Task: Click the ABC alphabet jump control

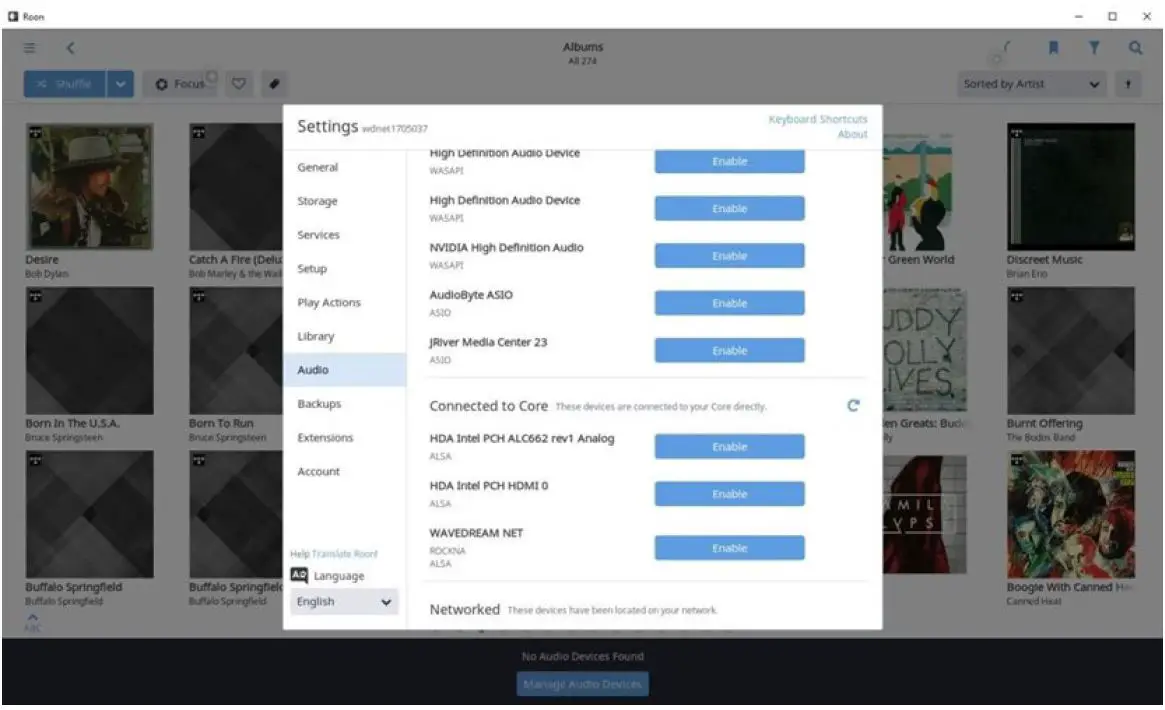Action: coord(32,622)
